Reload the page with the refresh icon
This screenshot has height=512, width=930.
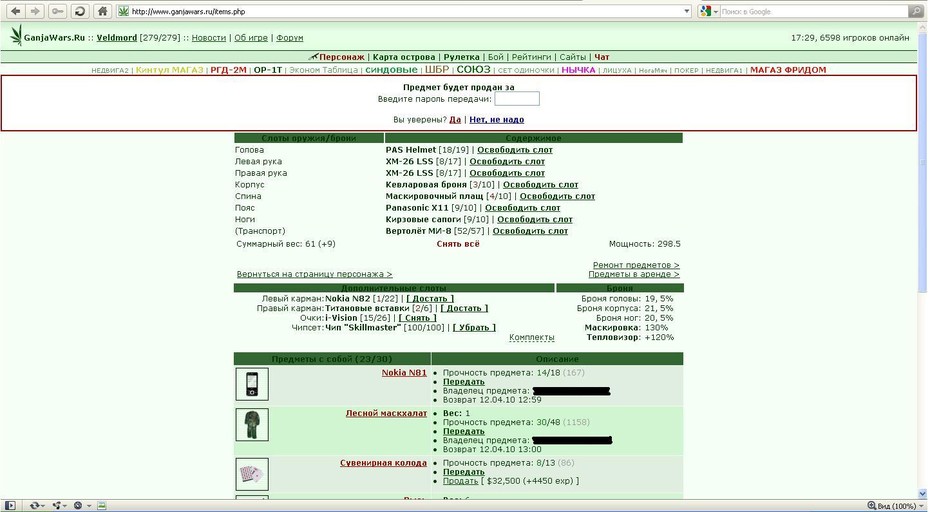click(79, 11)
